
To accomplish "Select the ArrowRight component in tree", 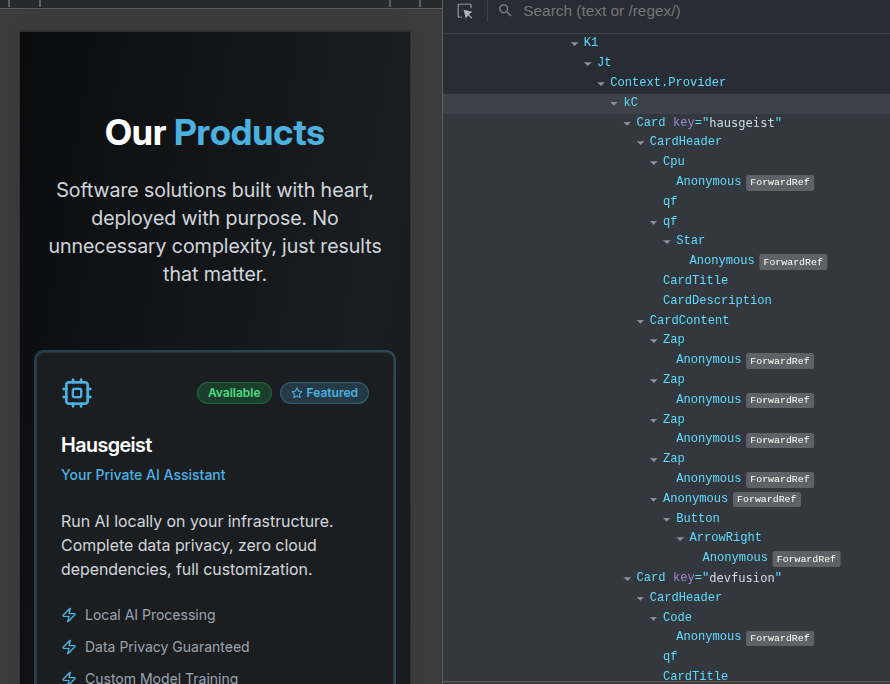I will [725, 537].
